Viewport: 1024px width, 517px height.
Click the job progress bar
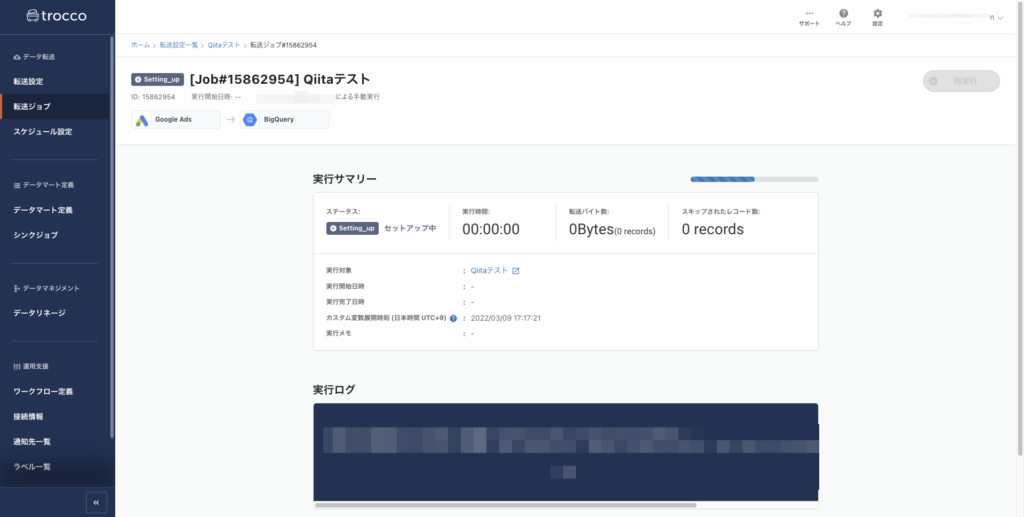click(753, 180)
